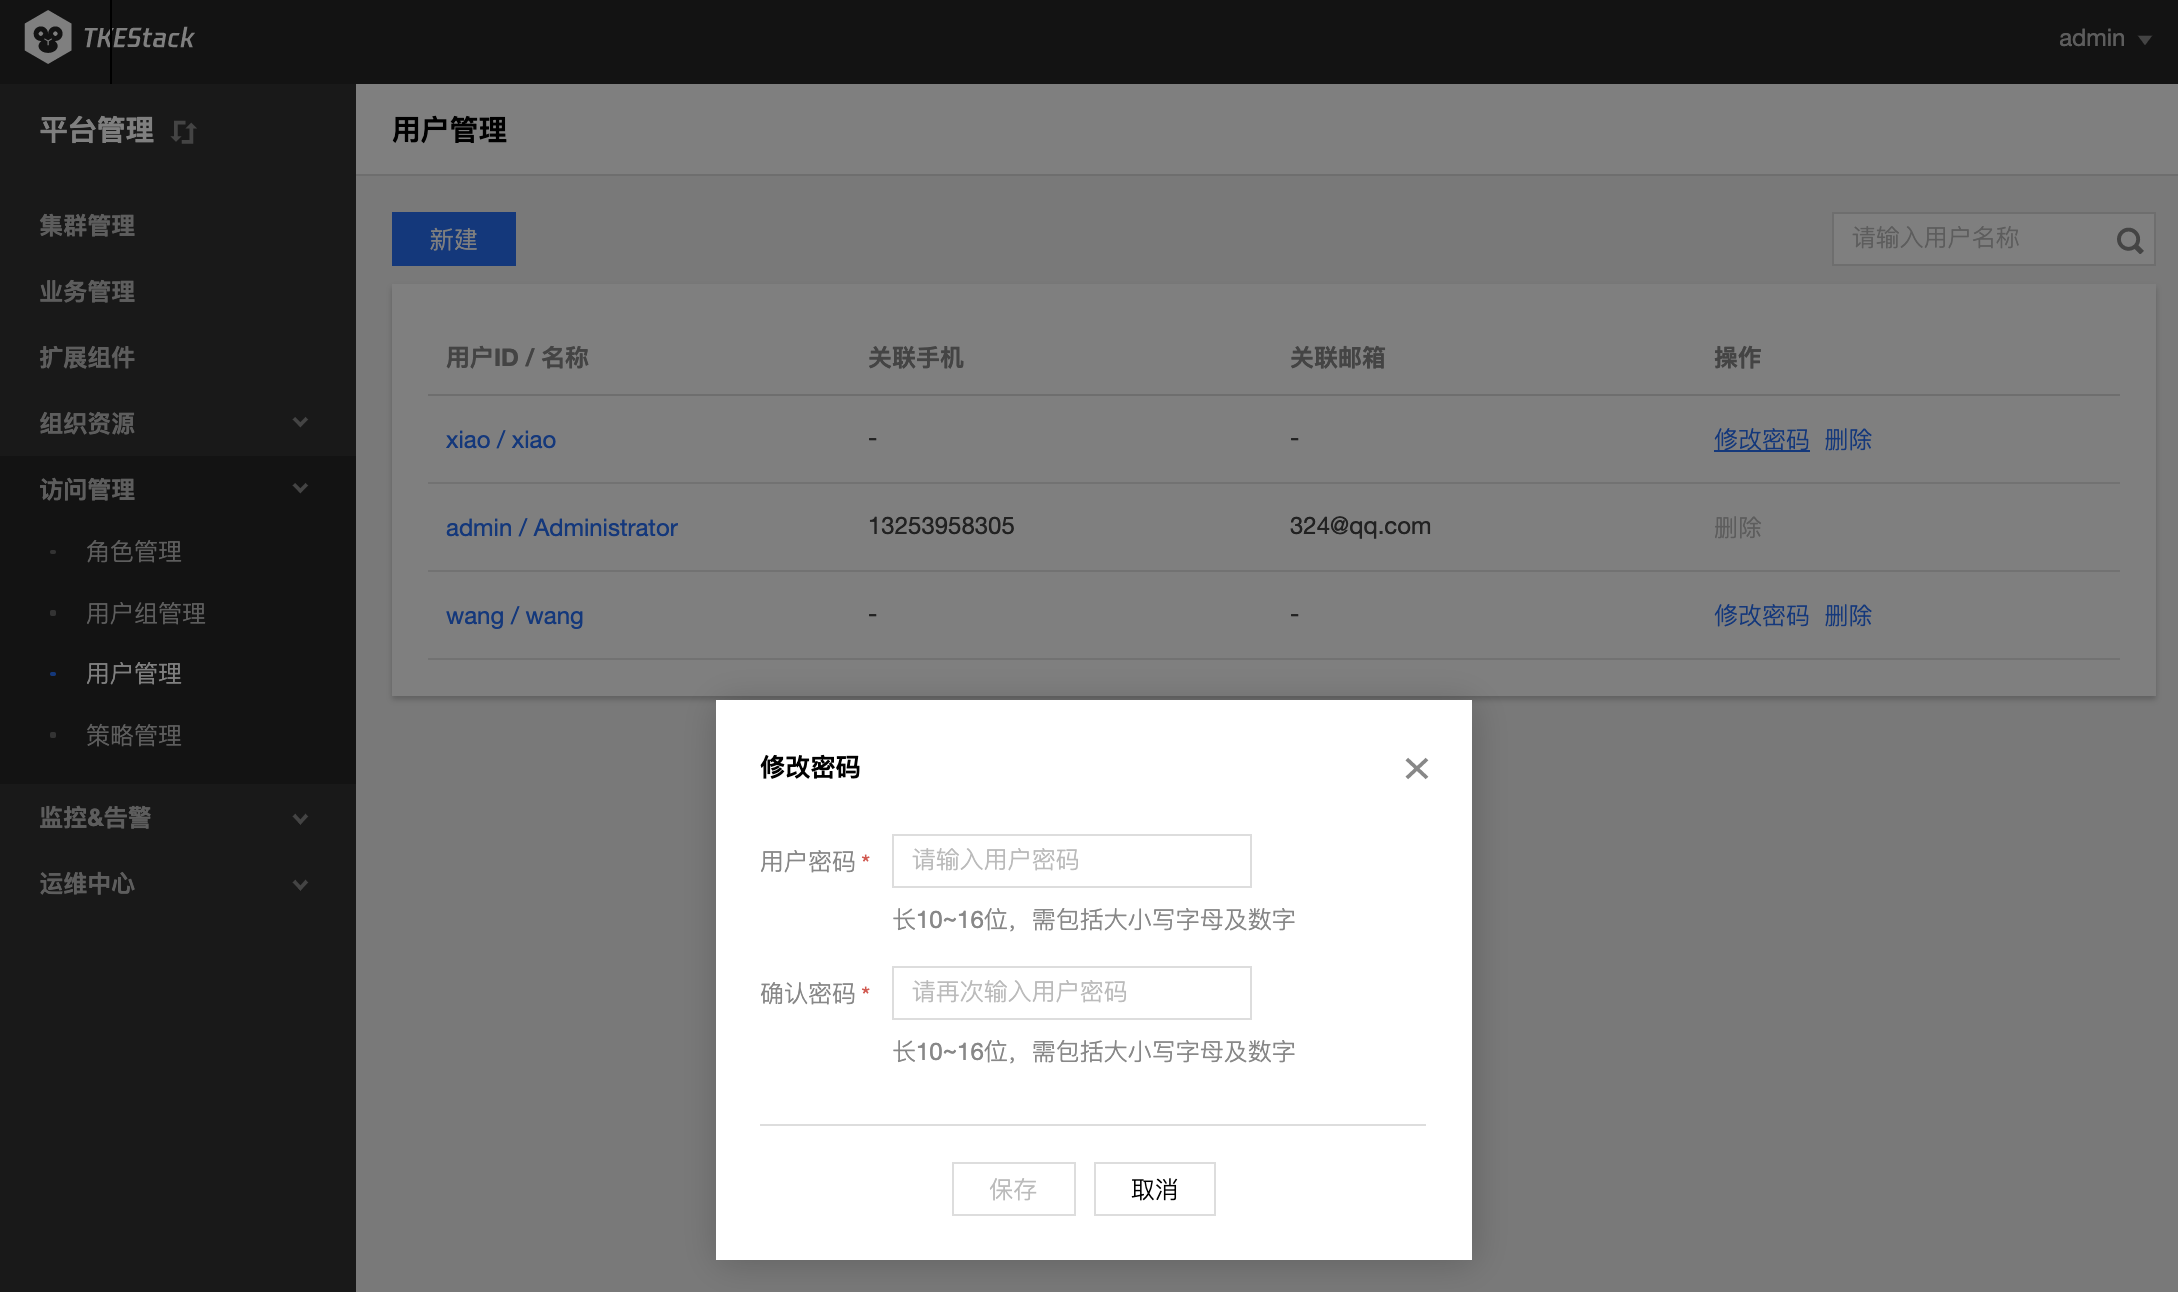Click the phone number 13253958305

pyautogui.click(x=941, y=526)
